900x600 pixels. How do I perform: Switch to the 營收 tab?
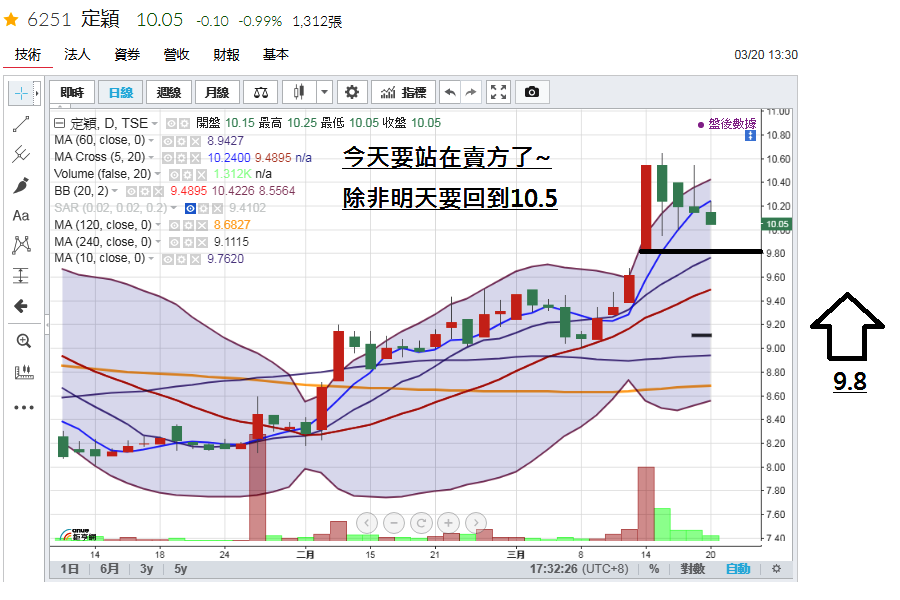176,55
